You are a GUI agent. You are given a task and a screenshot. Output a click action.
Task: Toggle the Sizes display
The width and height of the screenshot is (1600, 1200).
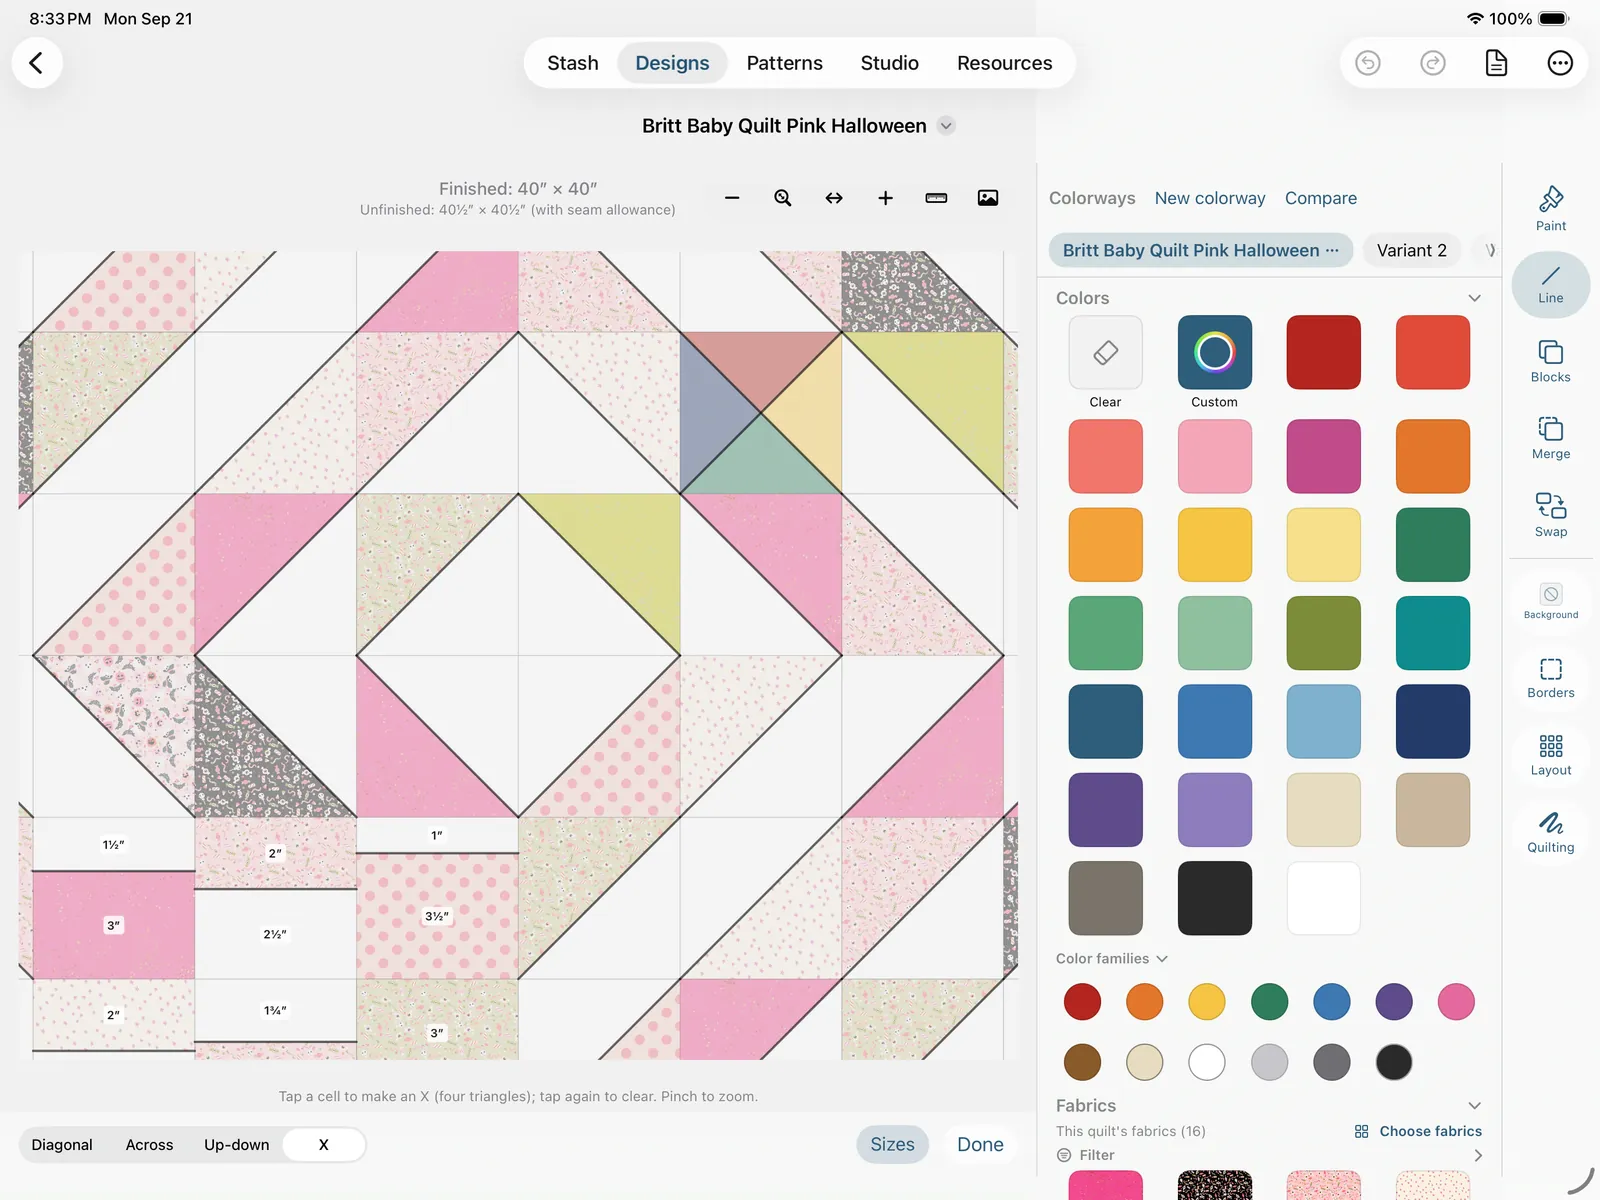point(892,1144)
